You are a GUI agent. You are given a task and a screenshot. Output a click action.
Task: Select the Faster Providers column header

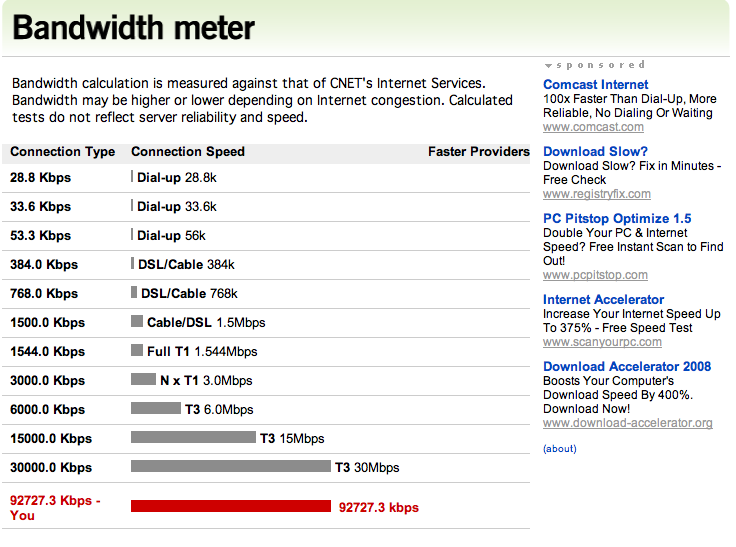pos(478,152)
